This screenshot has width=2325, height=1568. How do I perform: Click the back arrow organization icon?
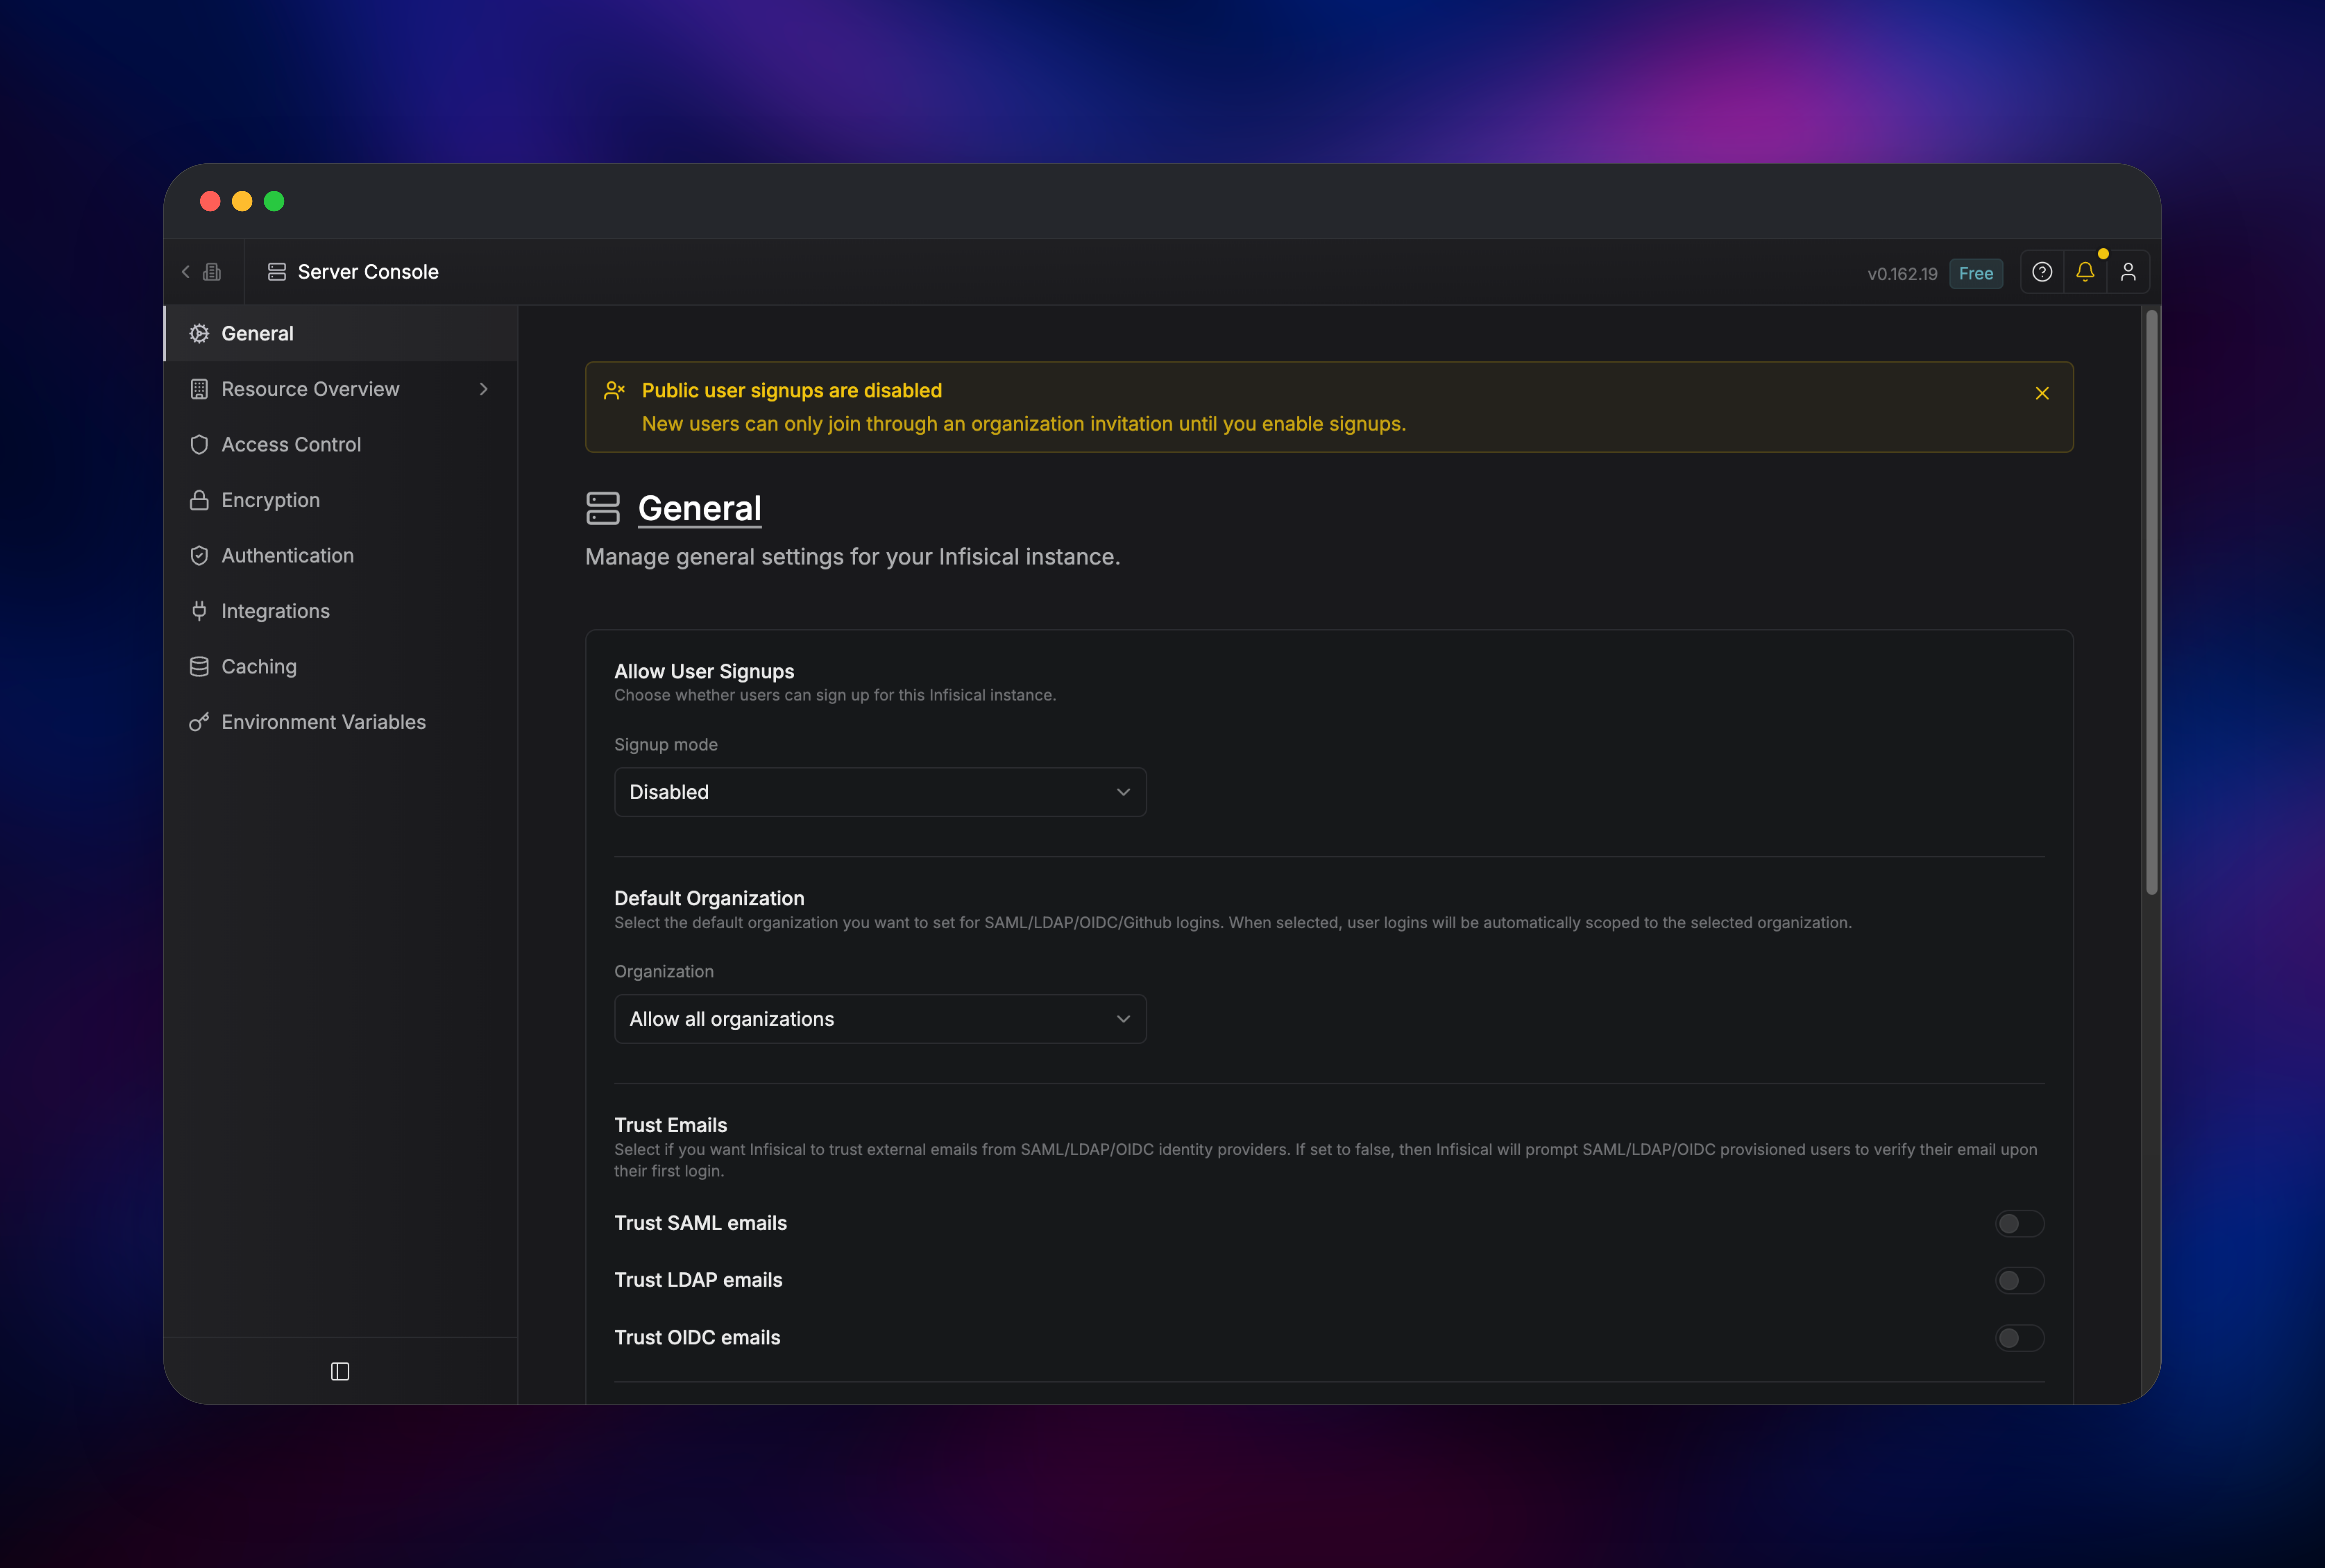(201, 272)
